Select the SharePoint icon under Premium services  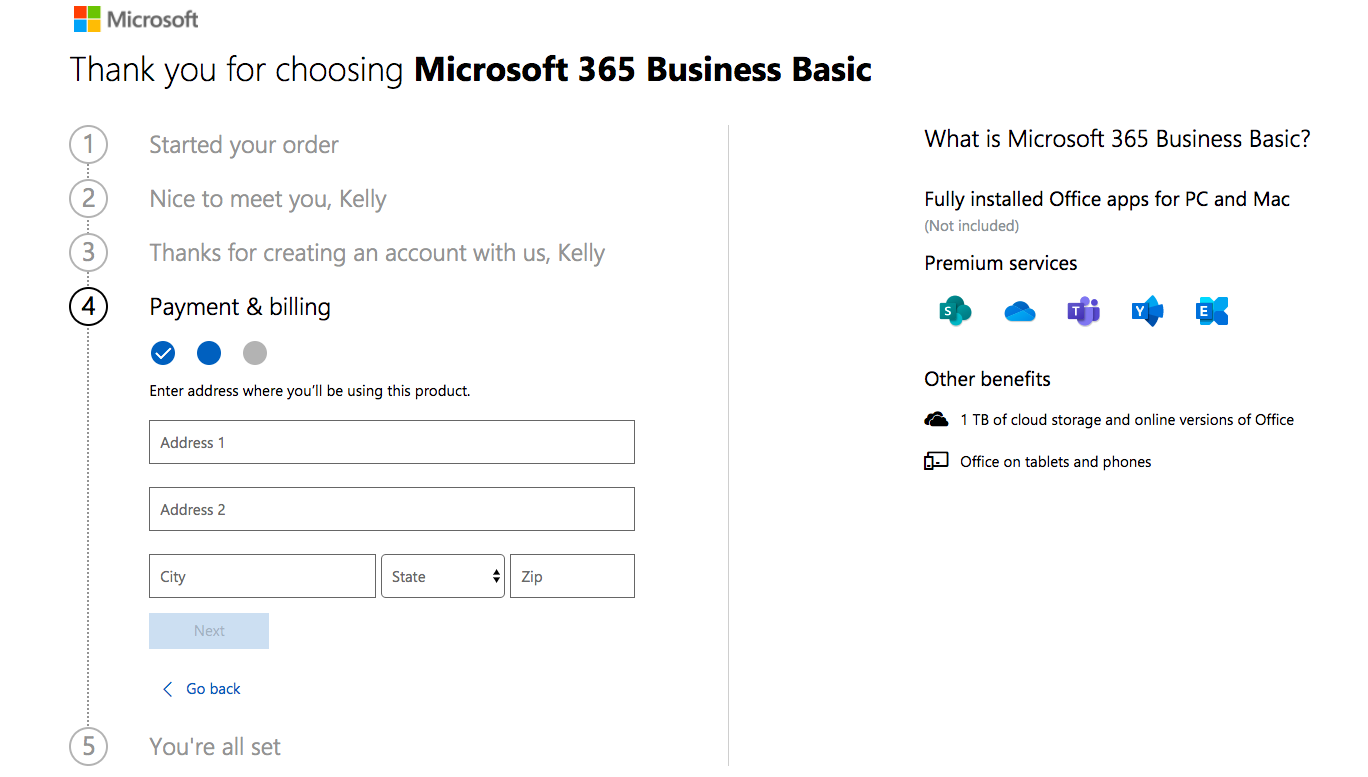coord(955,311)
